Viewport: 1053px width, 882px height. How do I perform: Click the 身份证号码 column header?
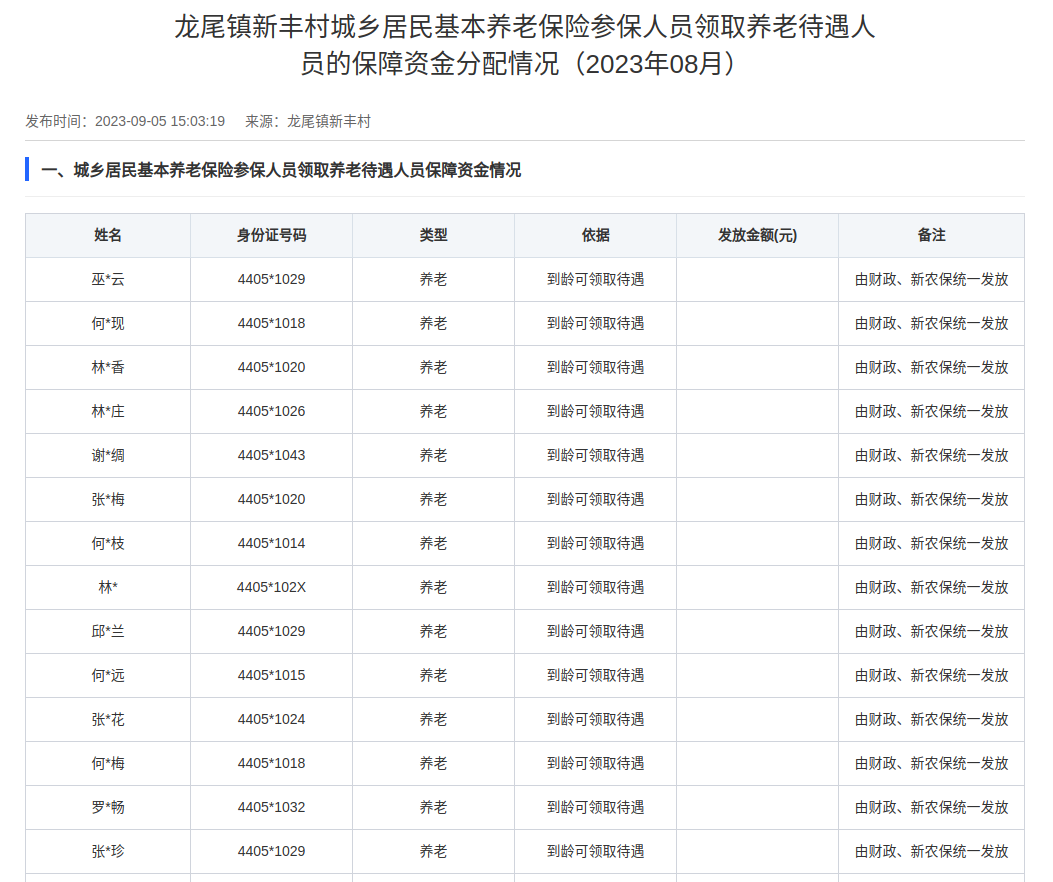click(271, 235)
